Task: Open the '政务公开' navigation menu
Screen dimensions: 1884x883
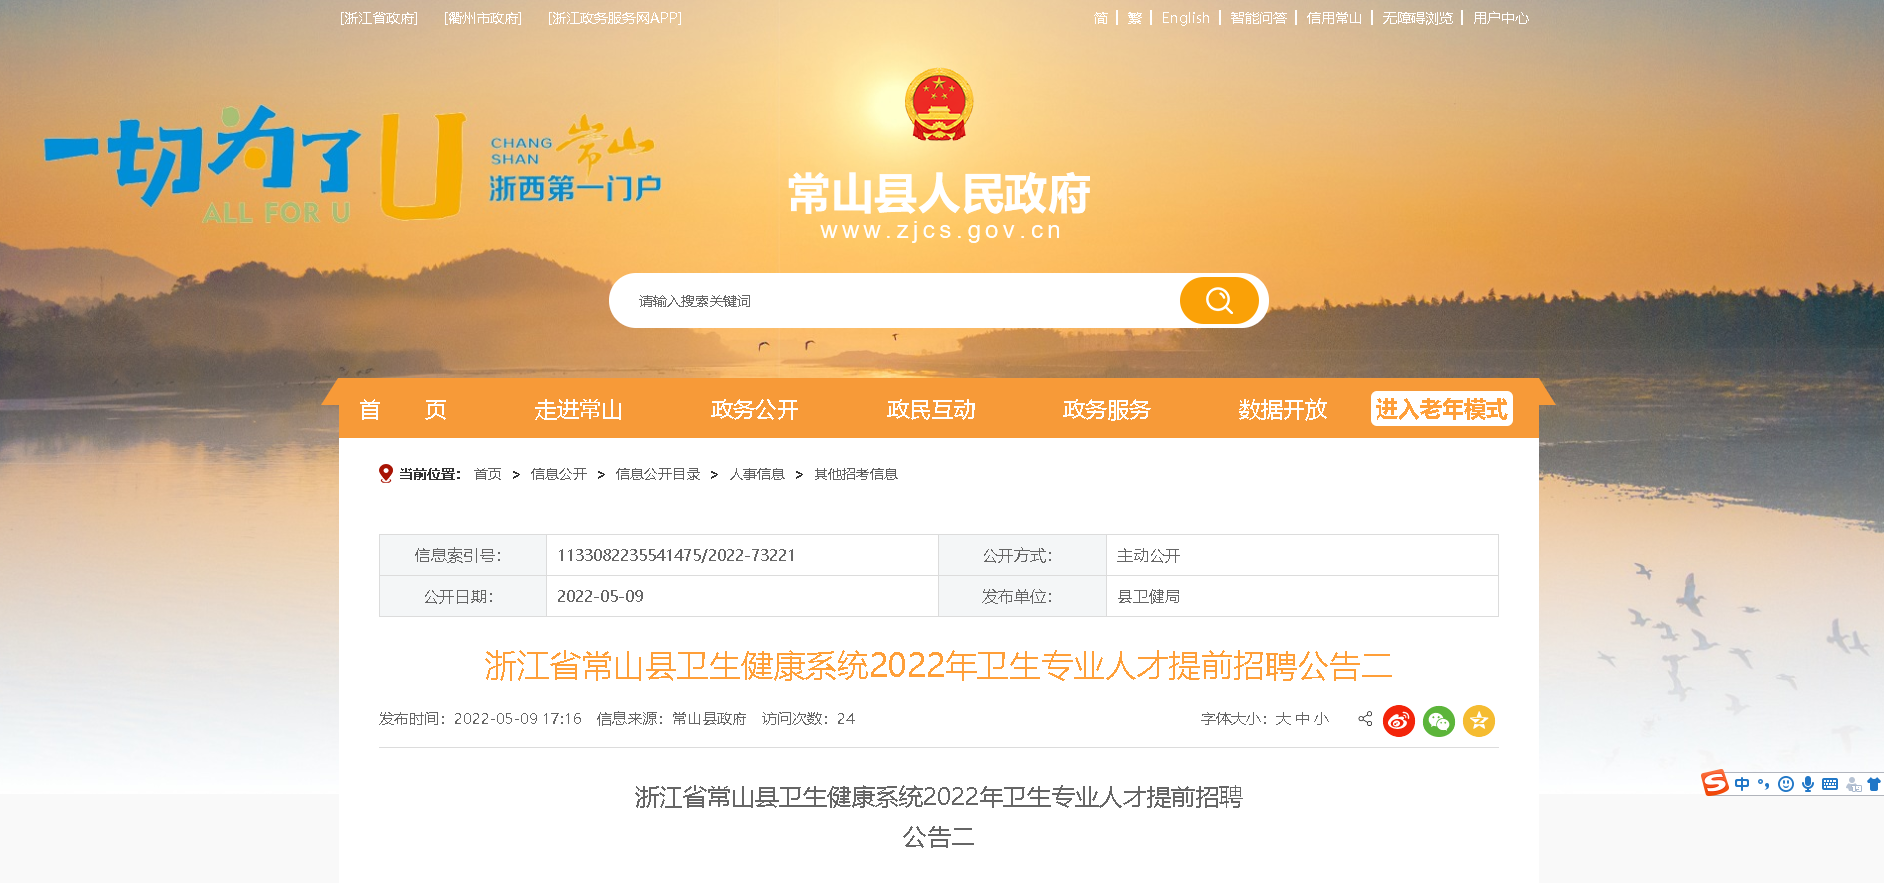Action: pos(754,410)
